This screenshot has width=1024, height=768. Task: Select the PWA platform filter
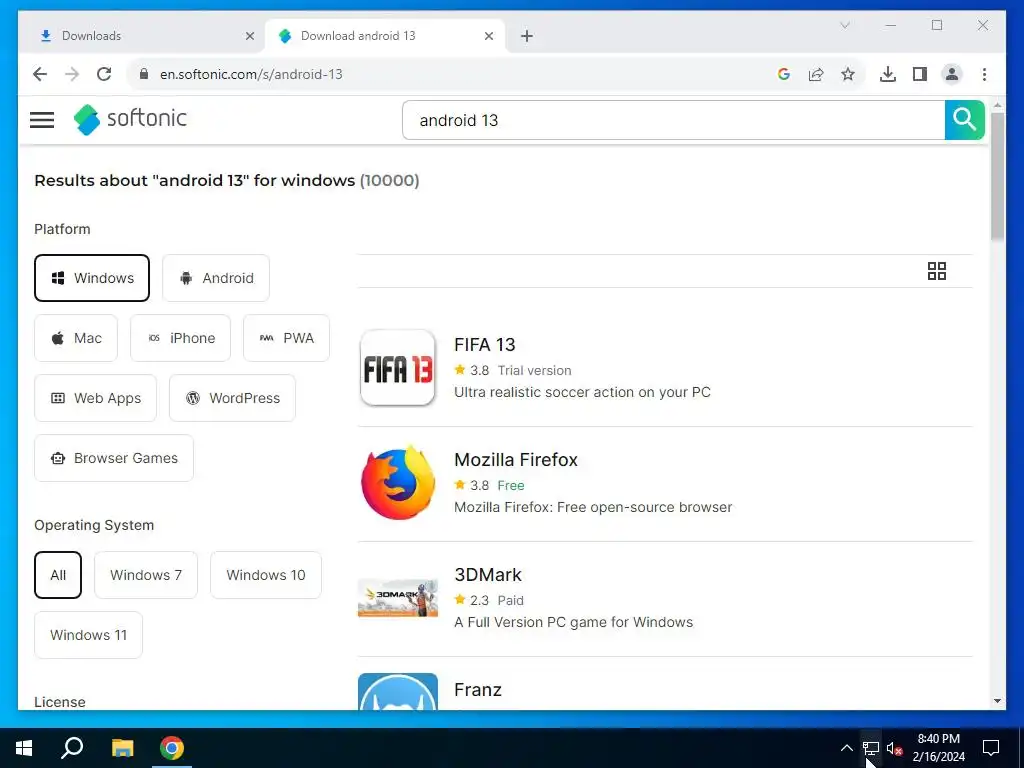click(x=286, y=338)
